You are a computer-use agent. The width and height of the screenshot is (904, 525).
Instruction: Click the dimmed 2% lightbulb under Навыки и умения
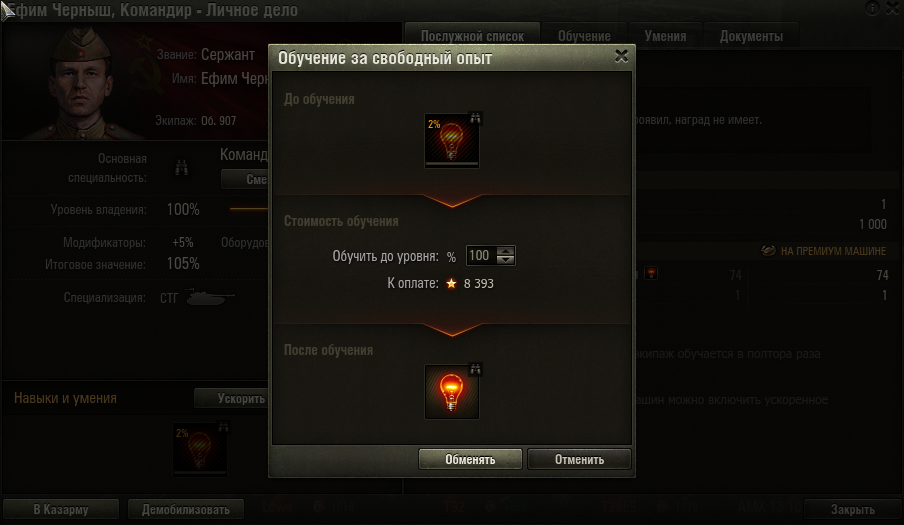[199, 450]
